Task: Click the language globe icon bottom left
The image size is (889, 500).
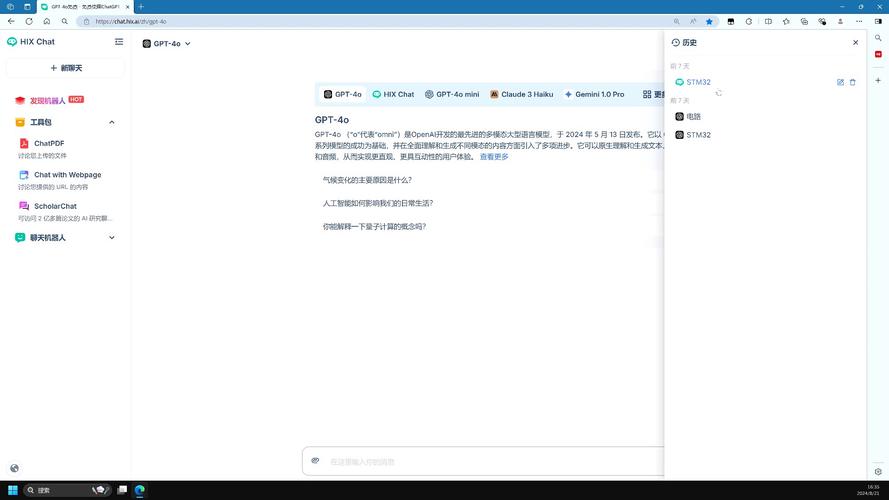Action: 15,468
